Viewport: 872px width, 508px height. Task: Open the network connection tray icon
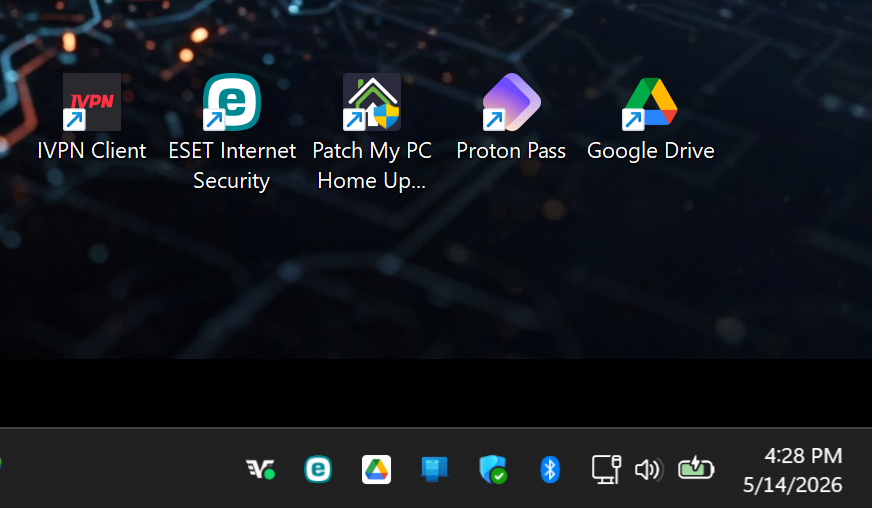point(606,469)
